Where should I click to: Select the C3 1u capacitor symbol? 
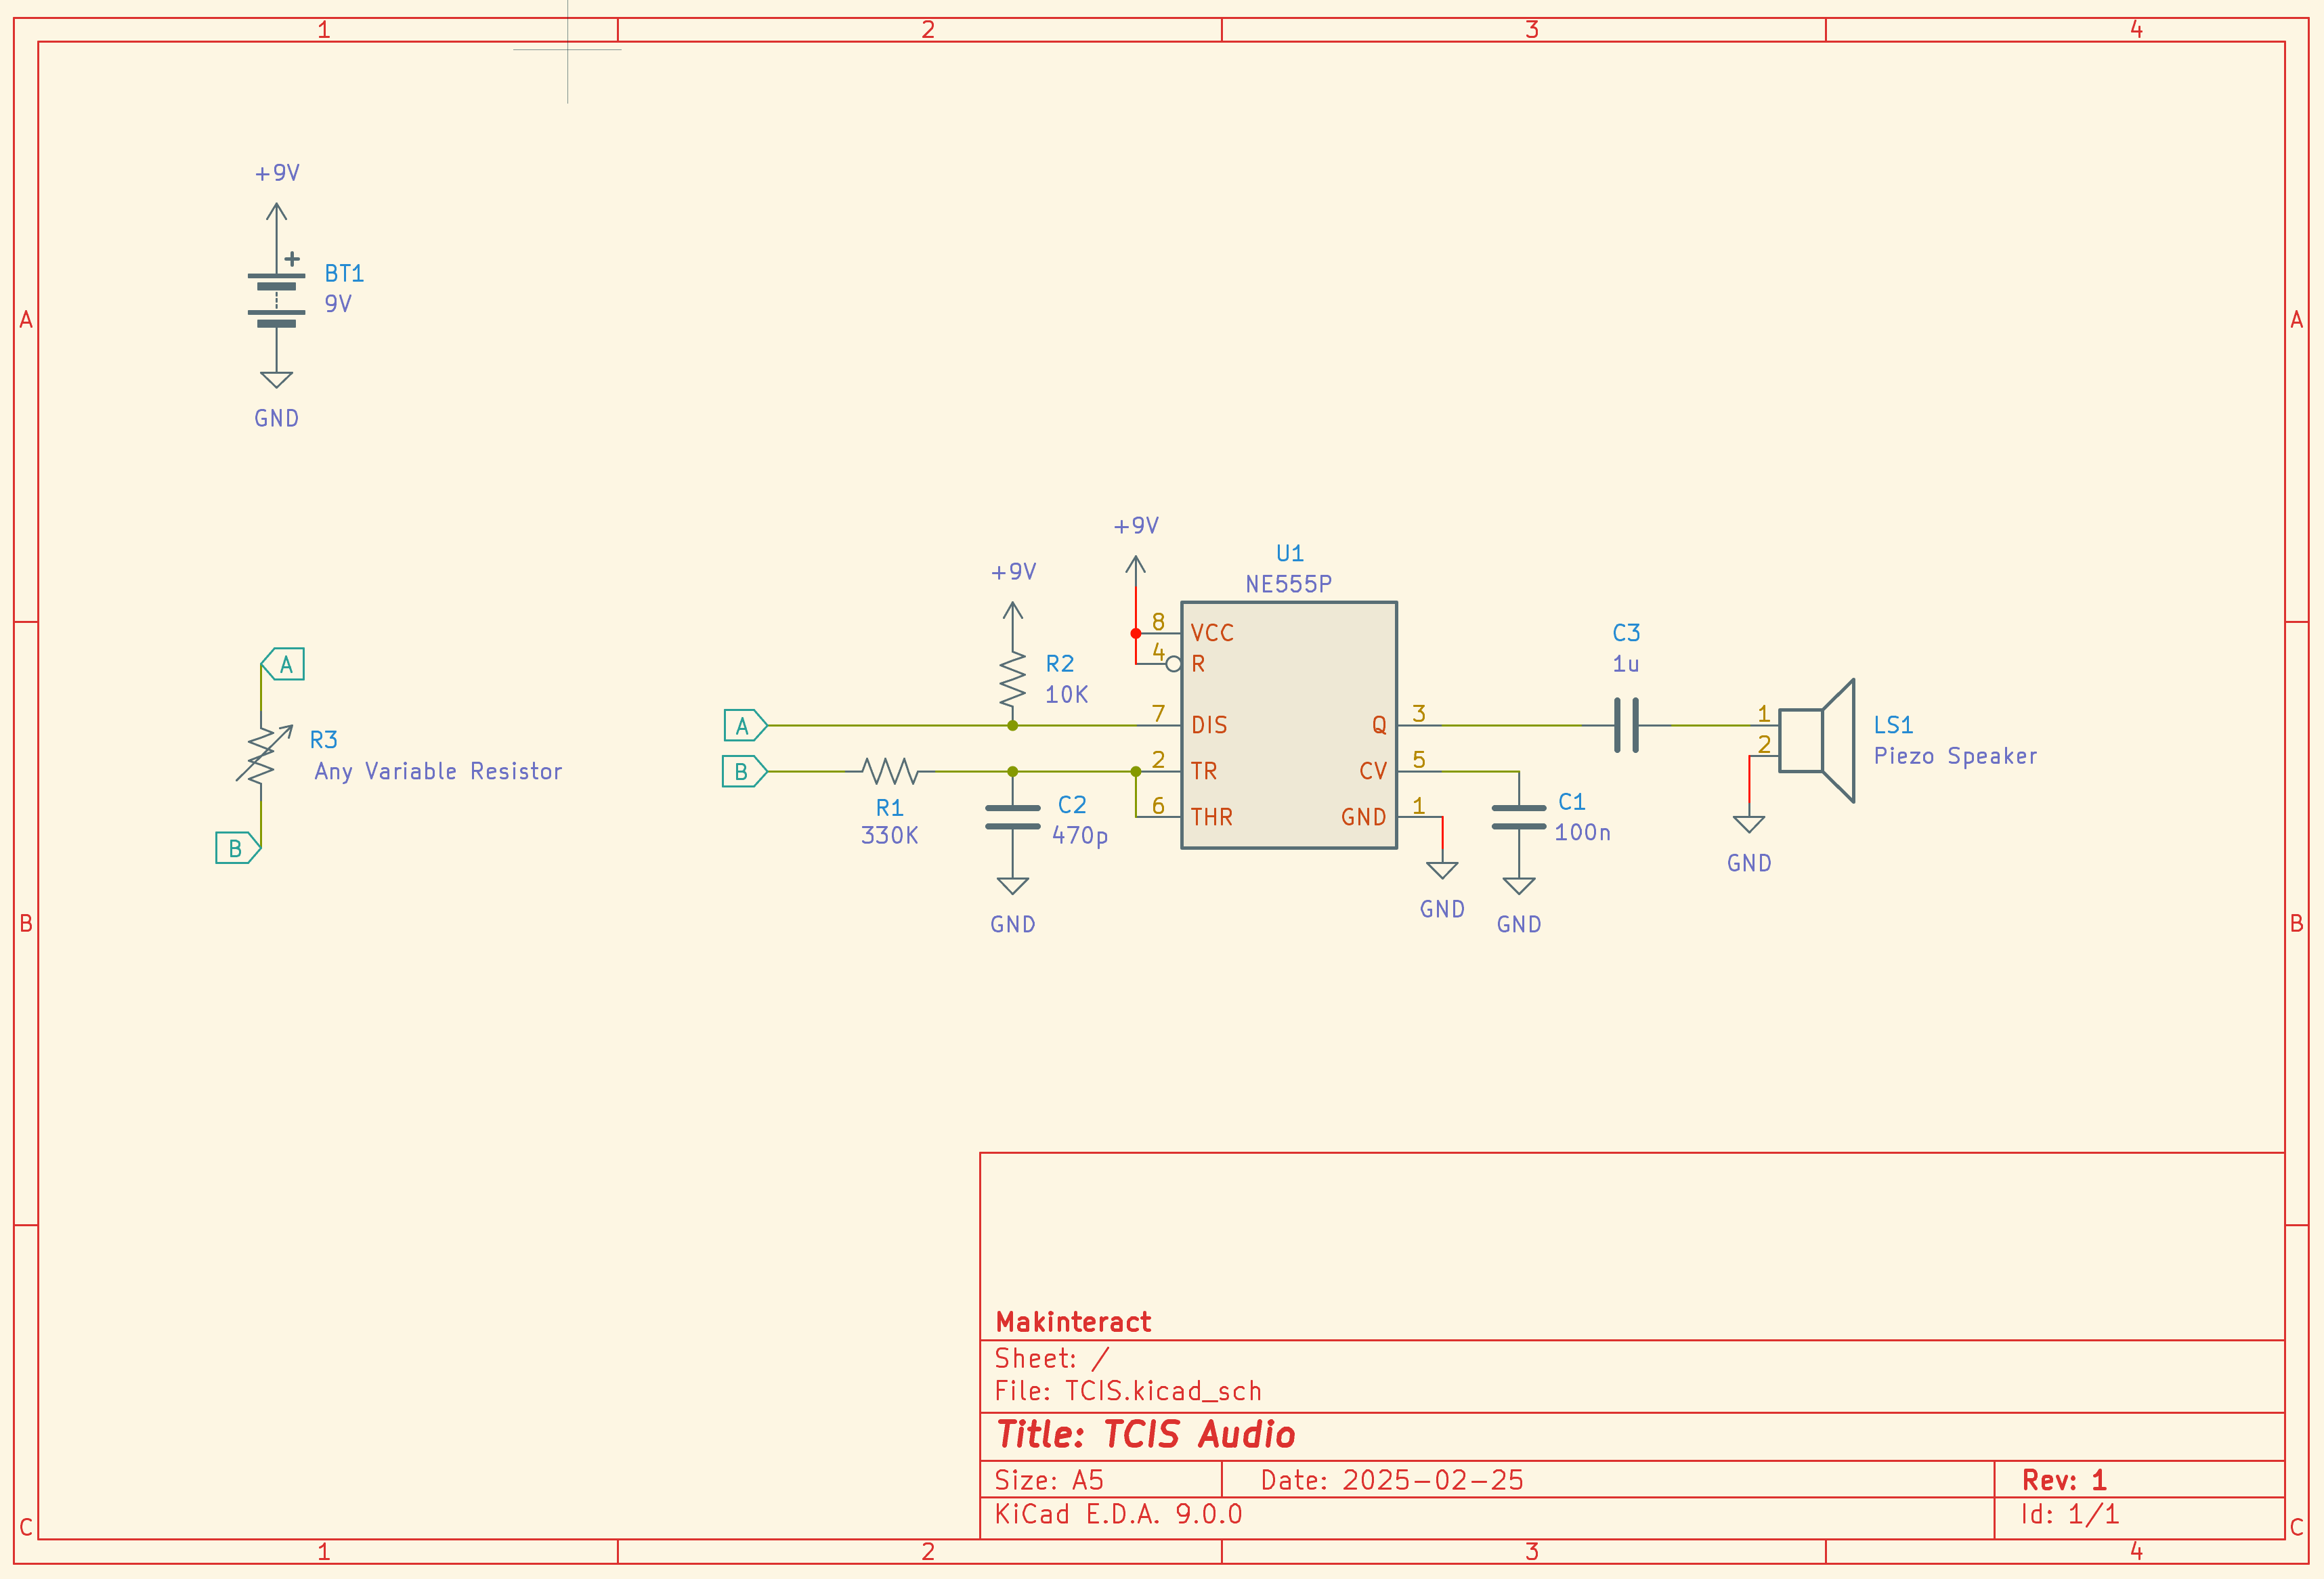point(1626,725)
